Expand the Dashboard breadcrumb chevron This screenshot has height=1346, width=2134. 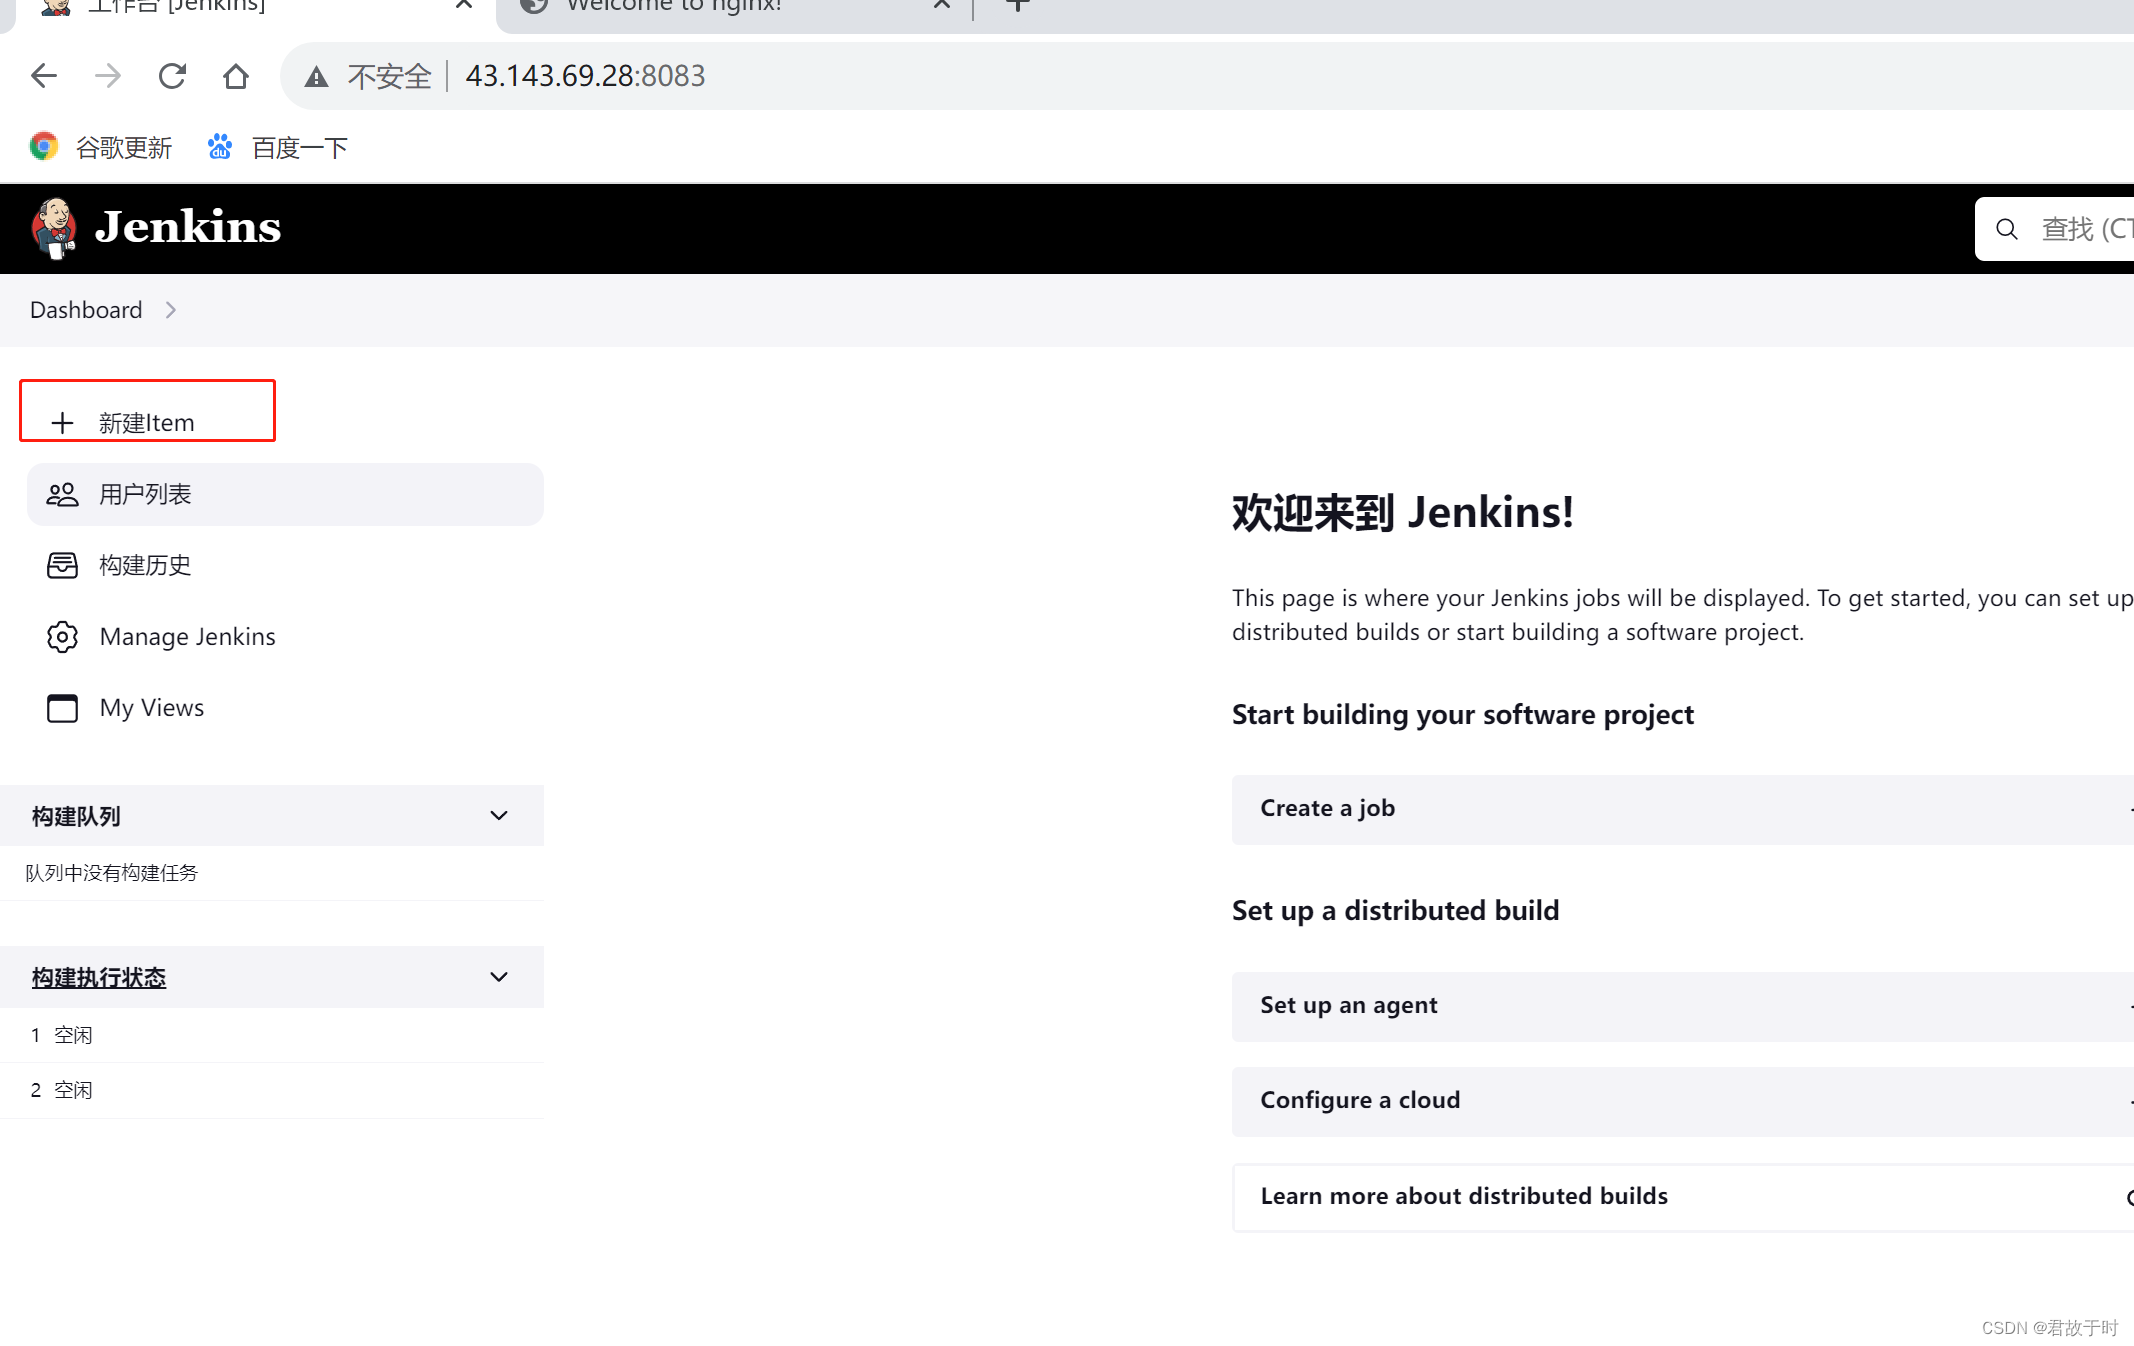click(x=171, y=310)
